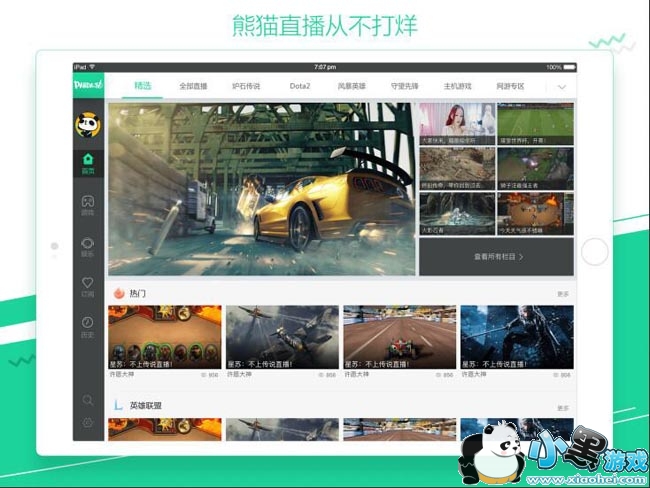The image size is (650, 488).
Task: Open the red-haired girl stream thumbnail
Action: 457,124
